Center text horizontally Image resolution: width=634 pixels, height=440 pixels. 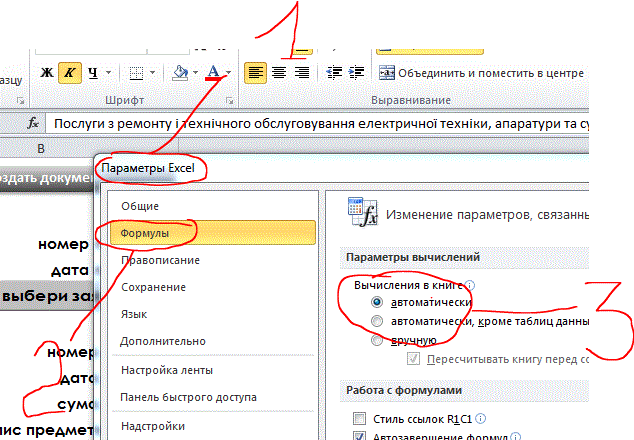tap(279, 73)
